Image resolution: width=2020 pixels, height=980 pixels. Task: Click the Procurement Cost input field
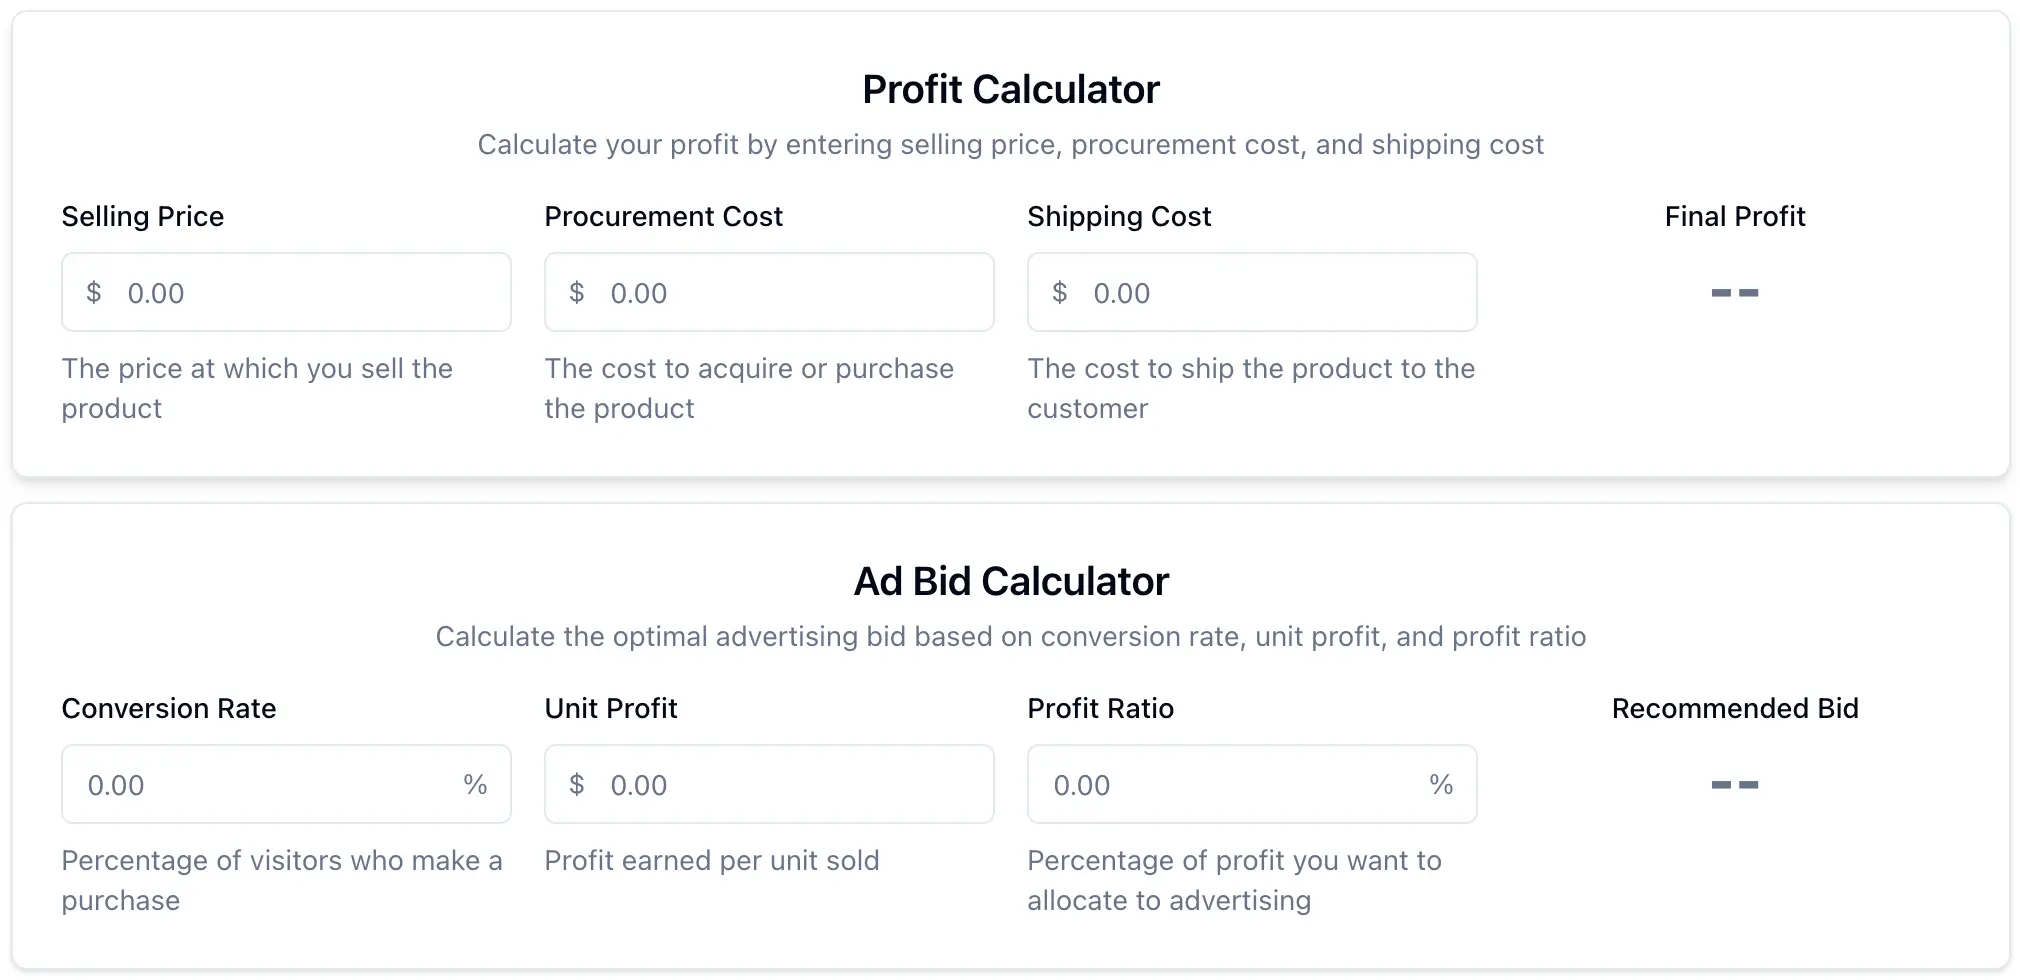768,292
